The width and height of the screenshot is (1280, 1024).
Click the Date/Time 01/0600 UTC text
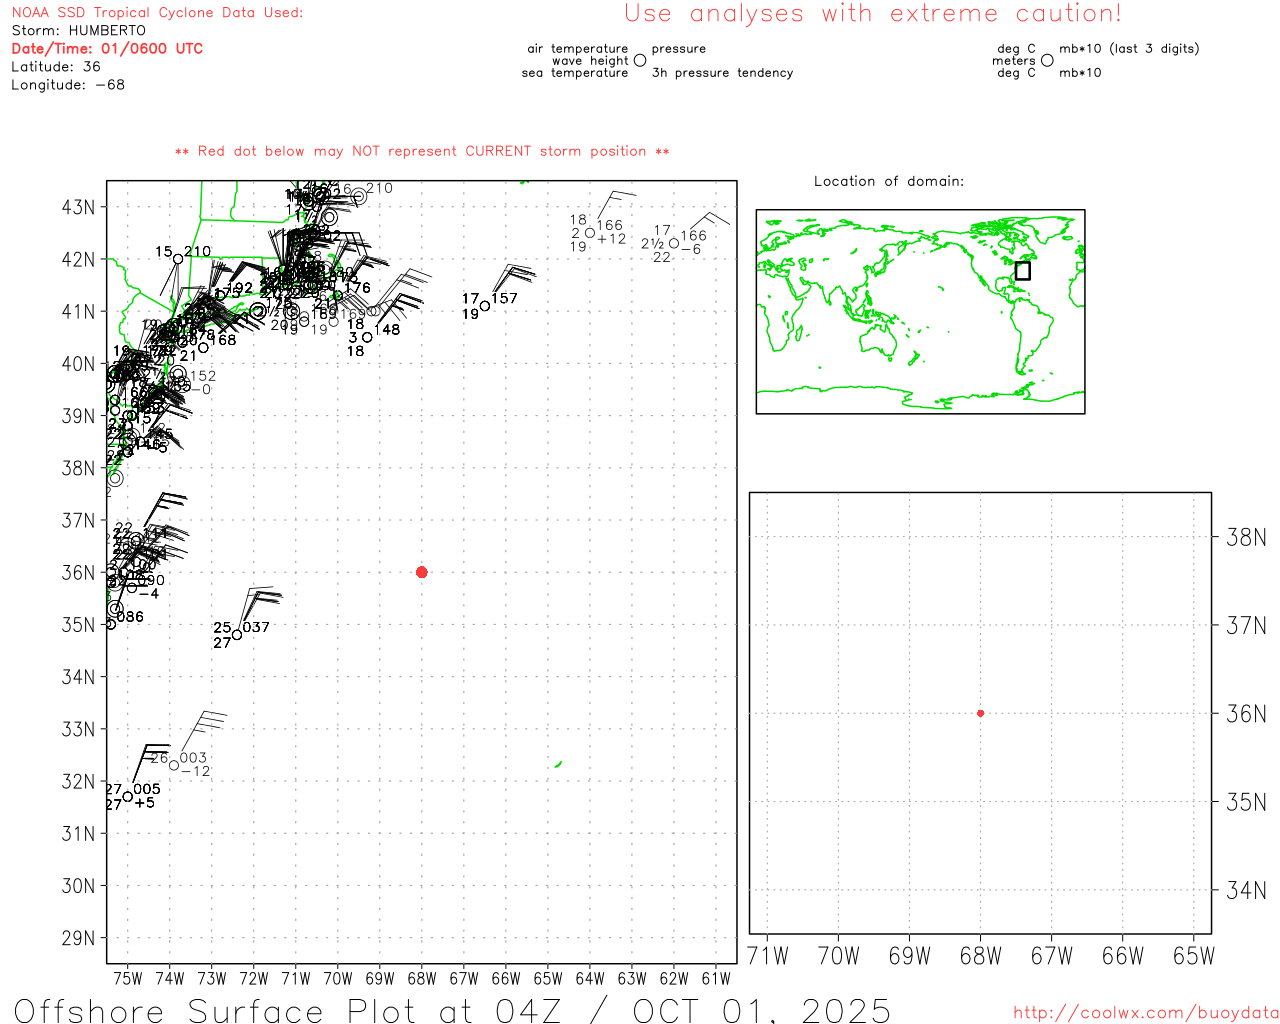click(107, 48)
